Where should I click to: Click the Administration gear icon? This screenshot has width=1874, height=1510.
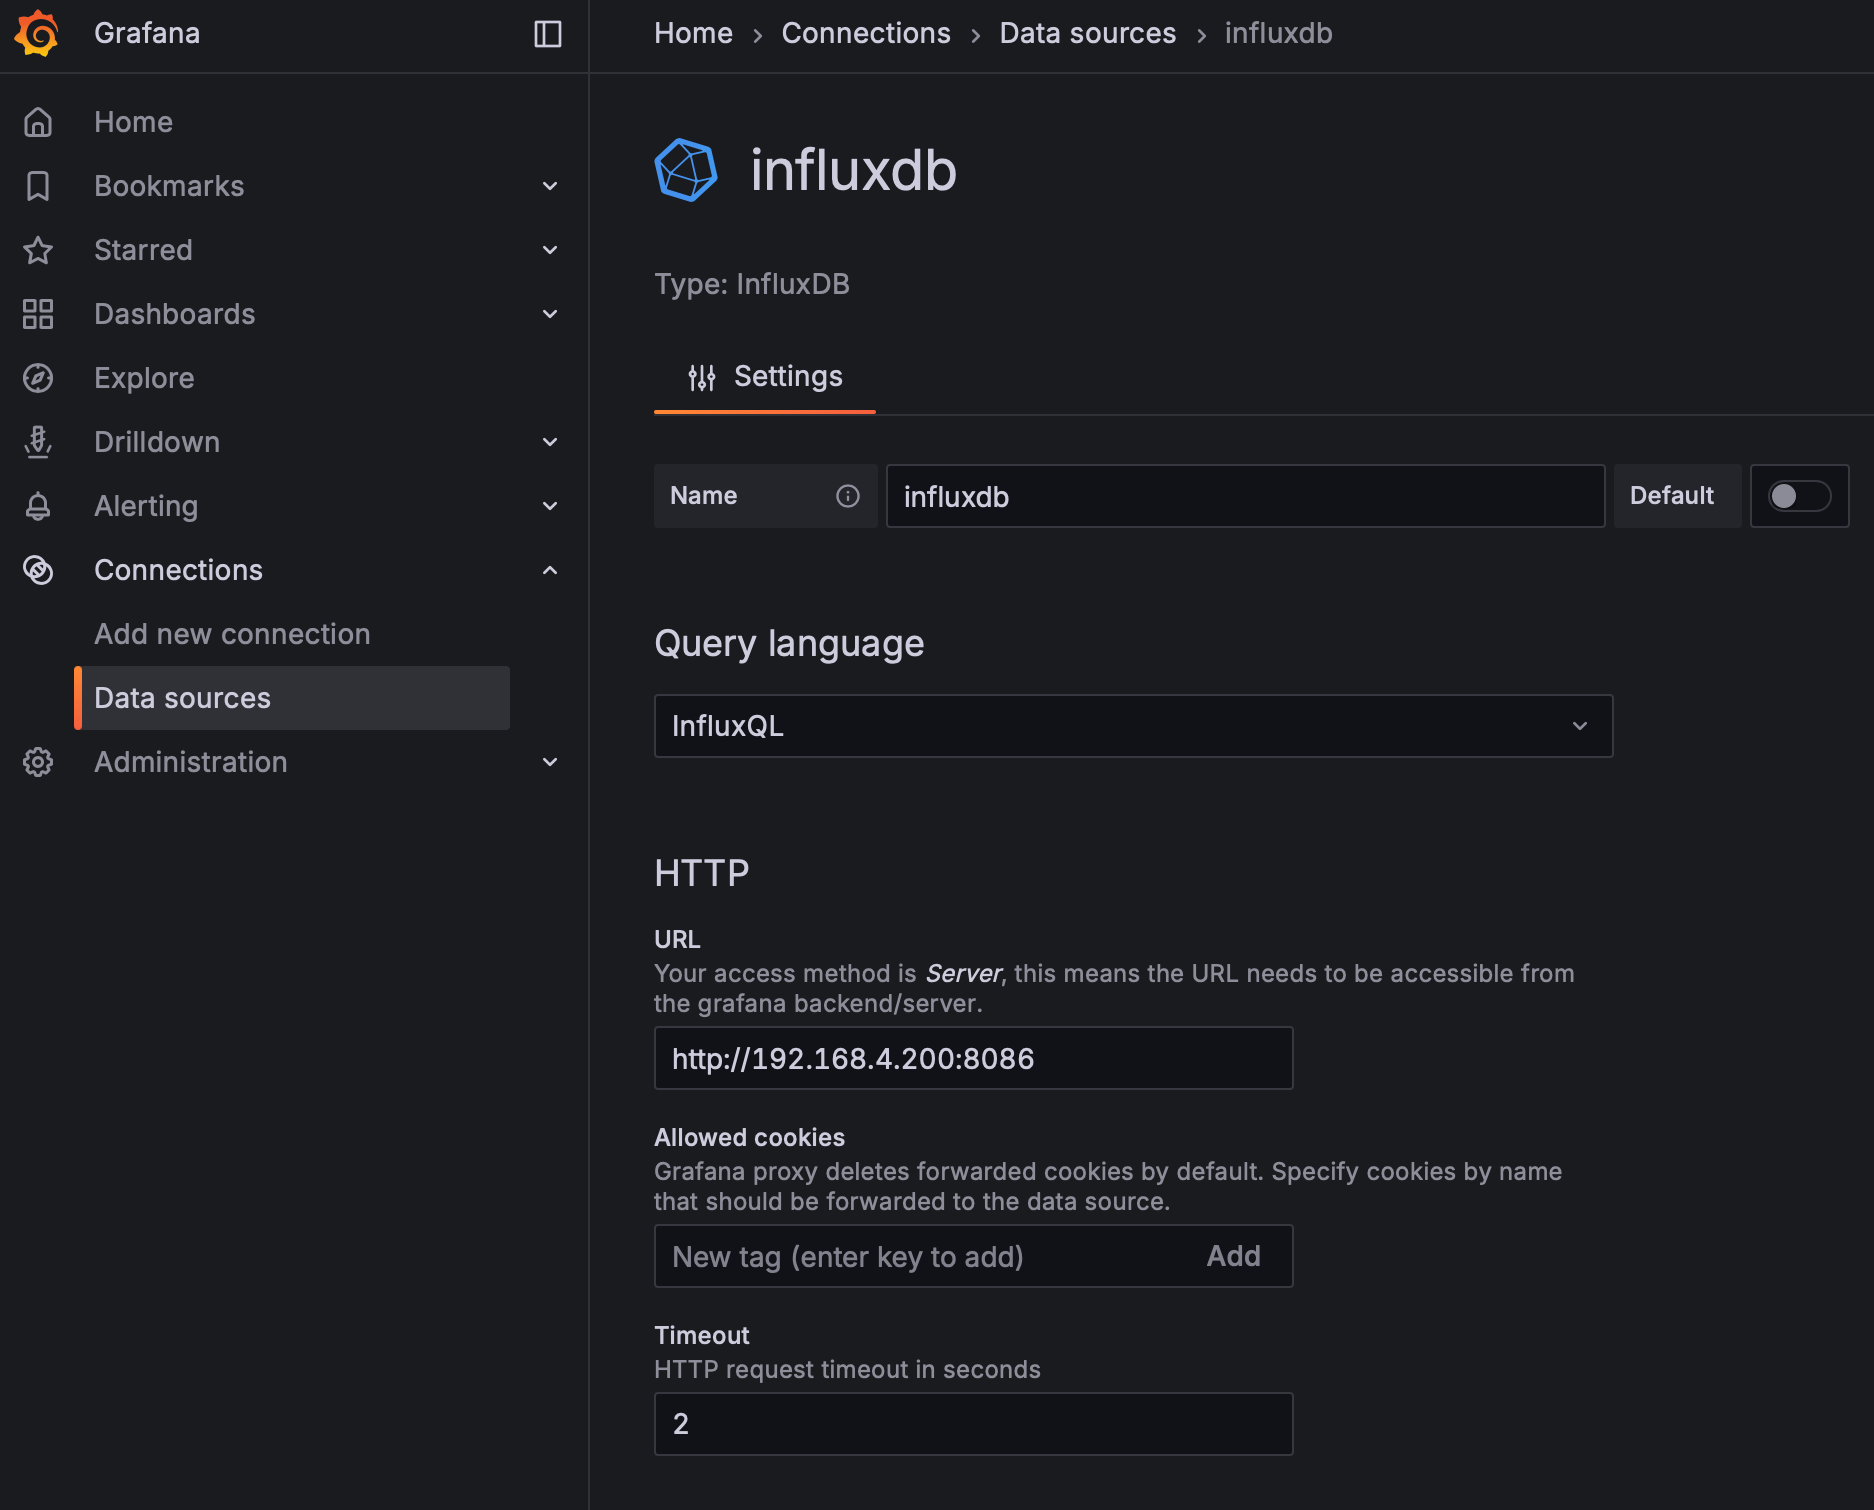click(x=38, y=762)
